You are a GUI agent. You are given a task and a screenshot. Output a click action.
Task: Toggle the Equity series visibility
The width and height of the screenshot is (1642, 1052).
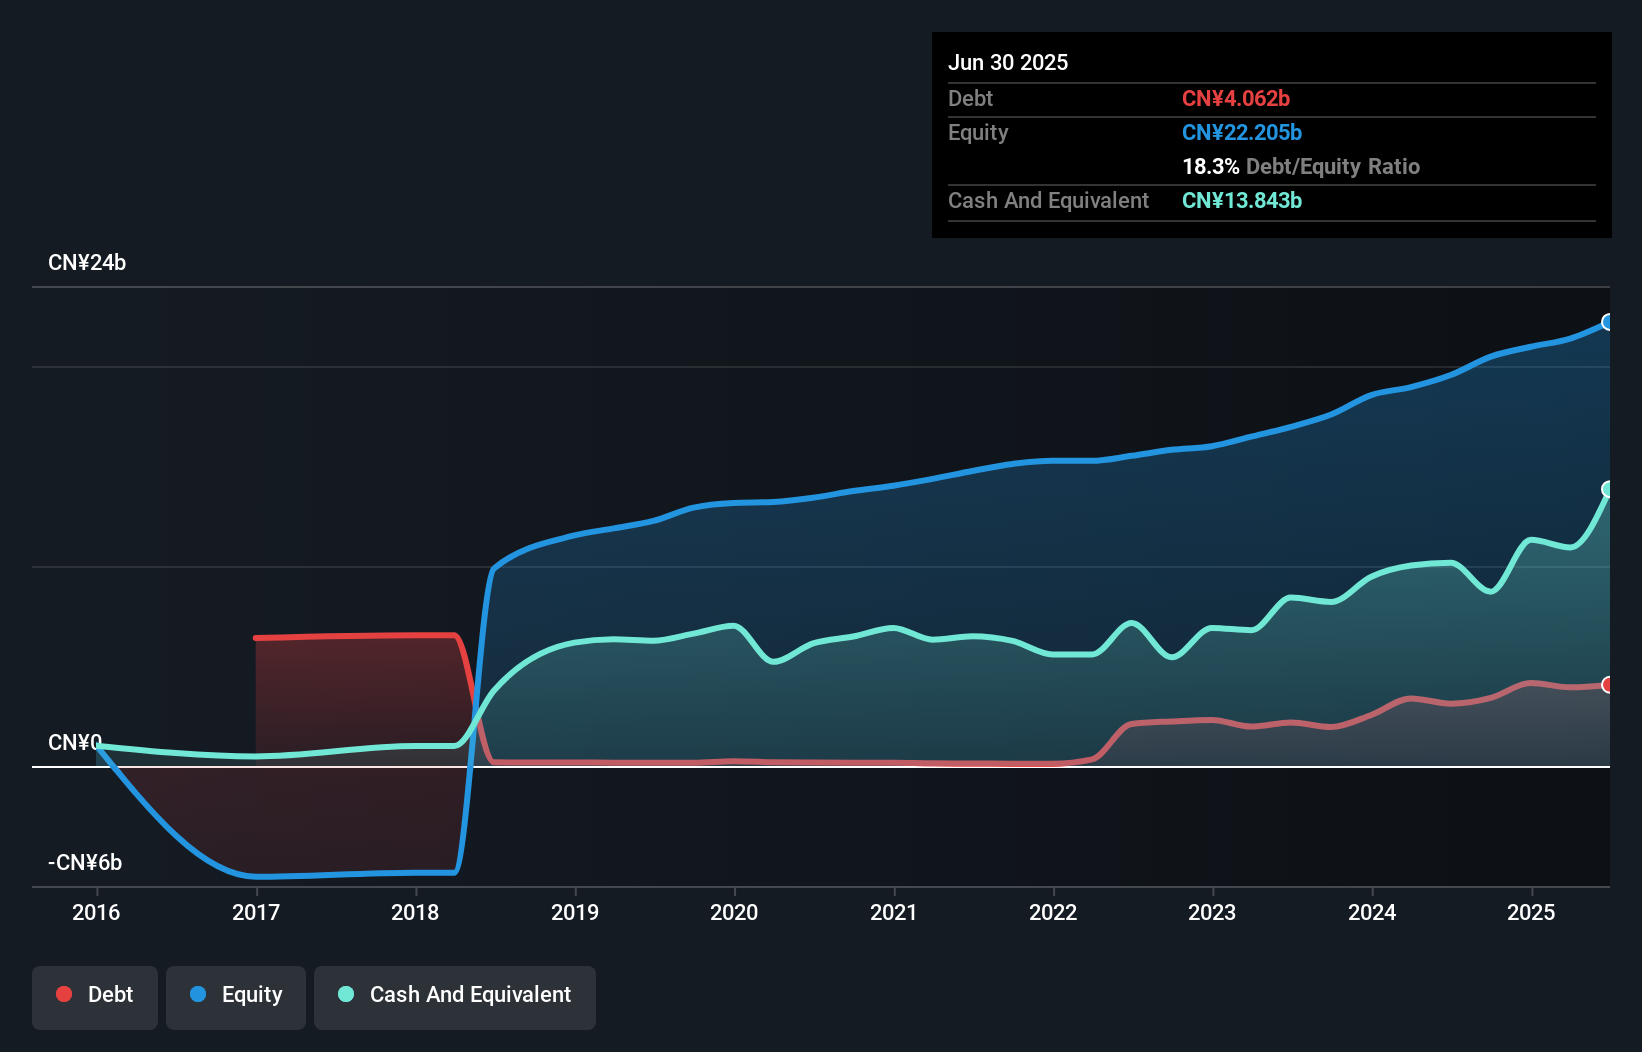click(235, 994)
